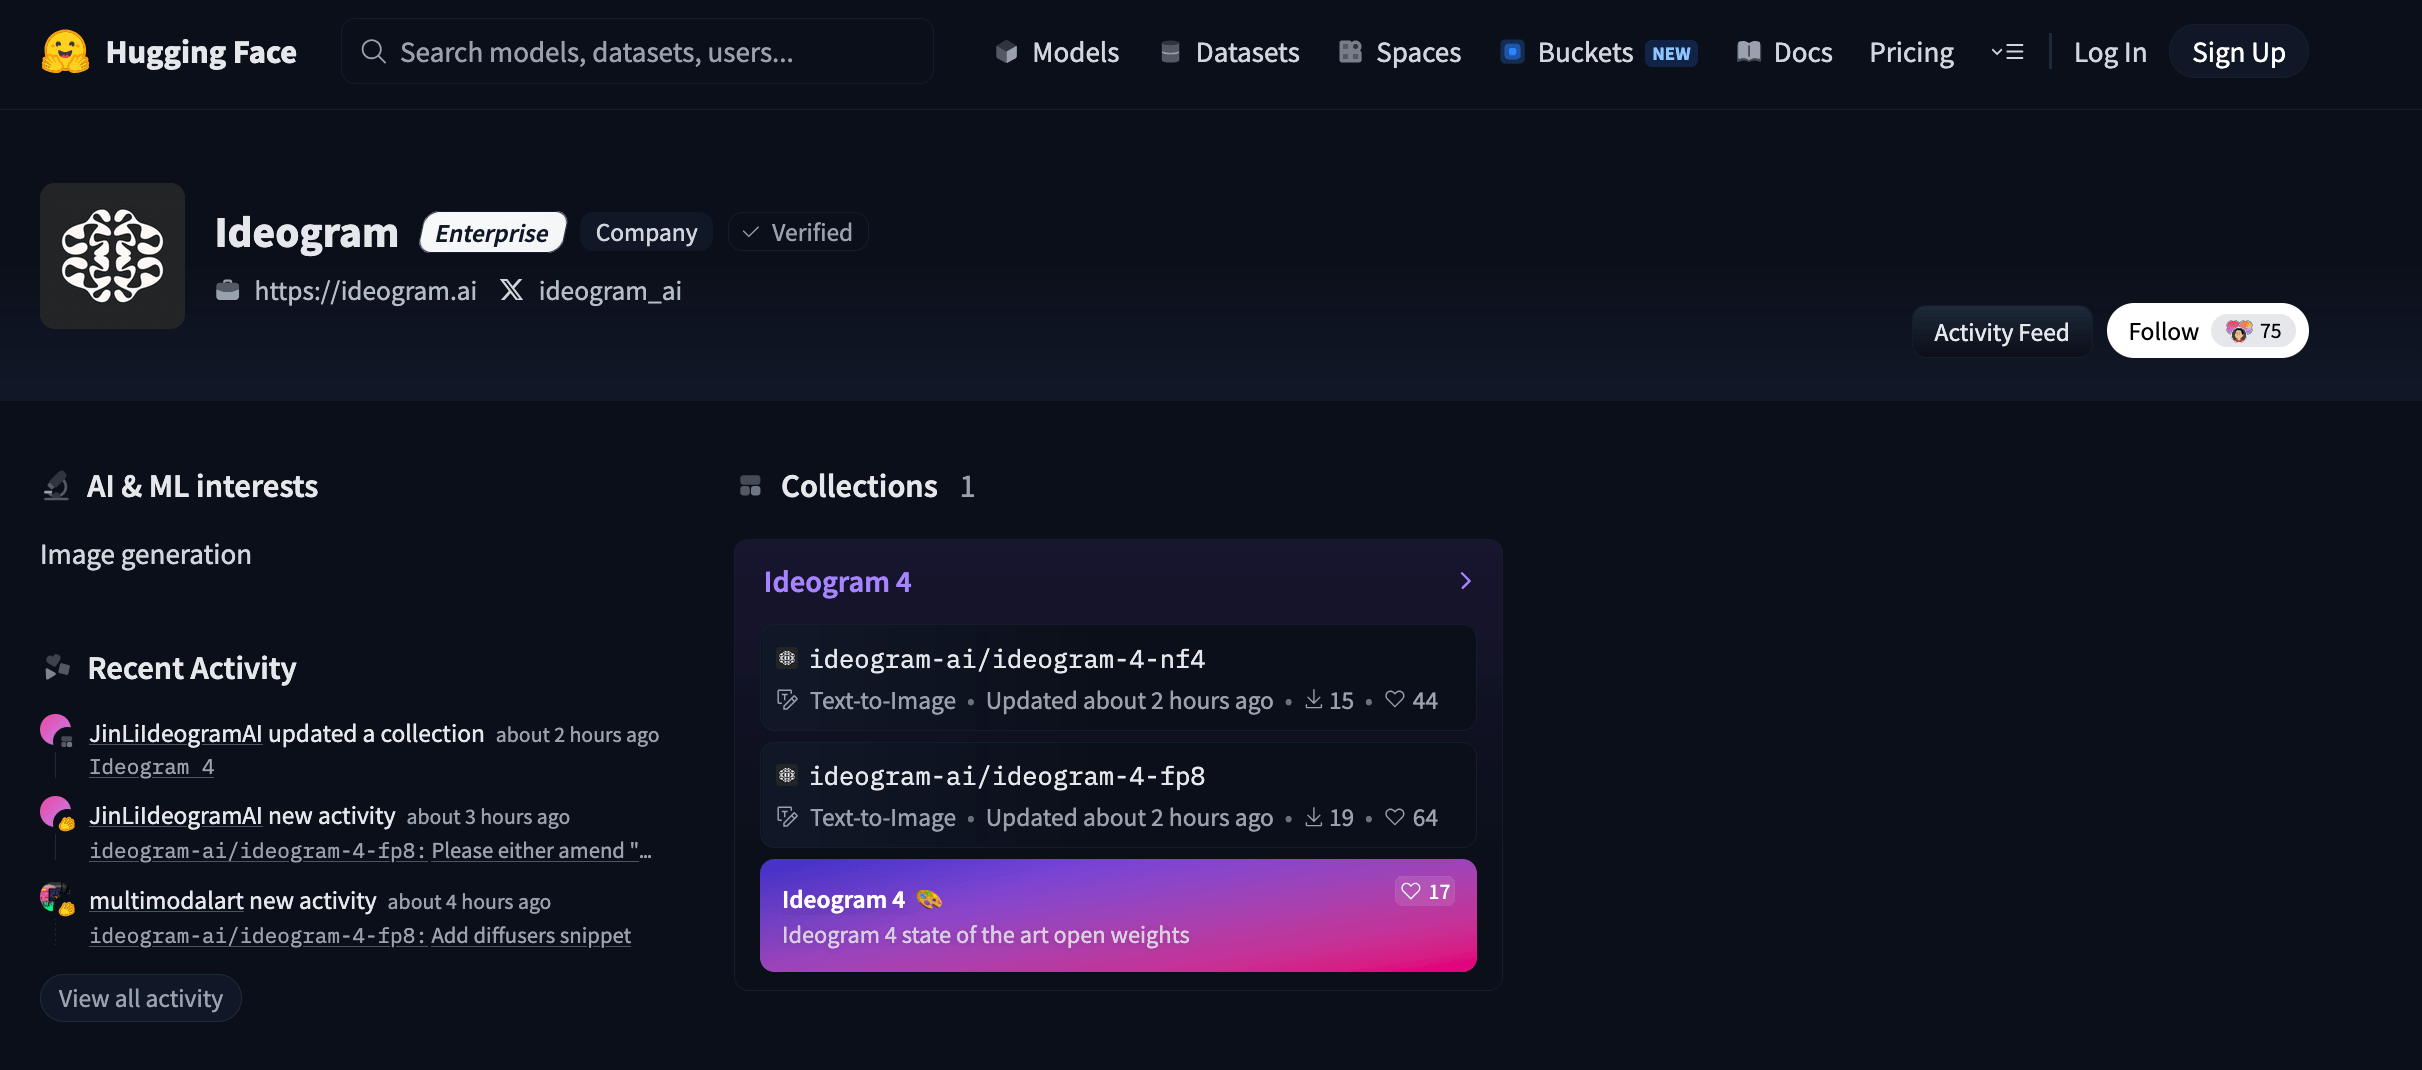This screenshot has width=2422, height=1070.
Task: Open the Pricing navigation item
Action: click(x=1911, y=52)
